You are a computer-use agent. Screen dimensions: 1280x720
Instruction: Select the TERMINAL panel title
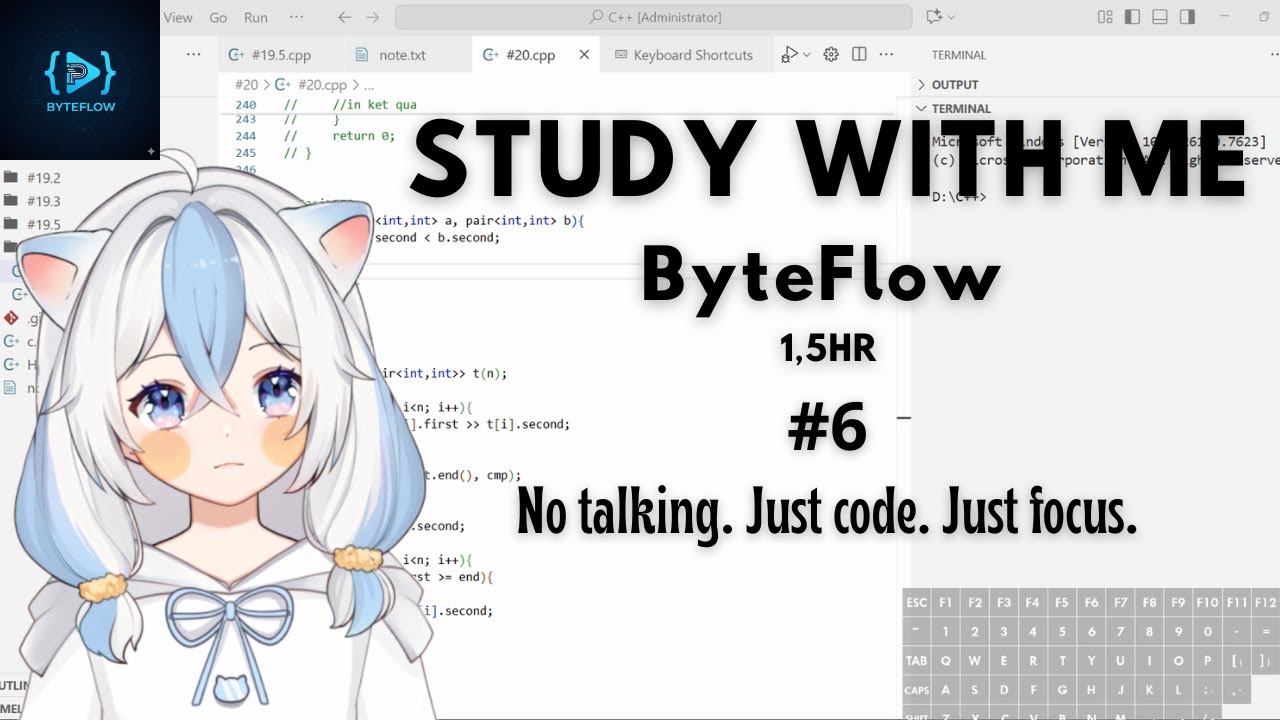click(959, 55)
